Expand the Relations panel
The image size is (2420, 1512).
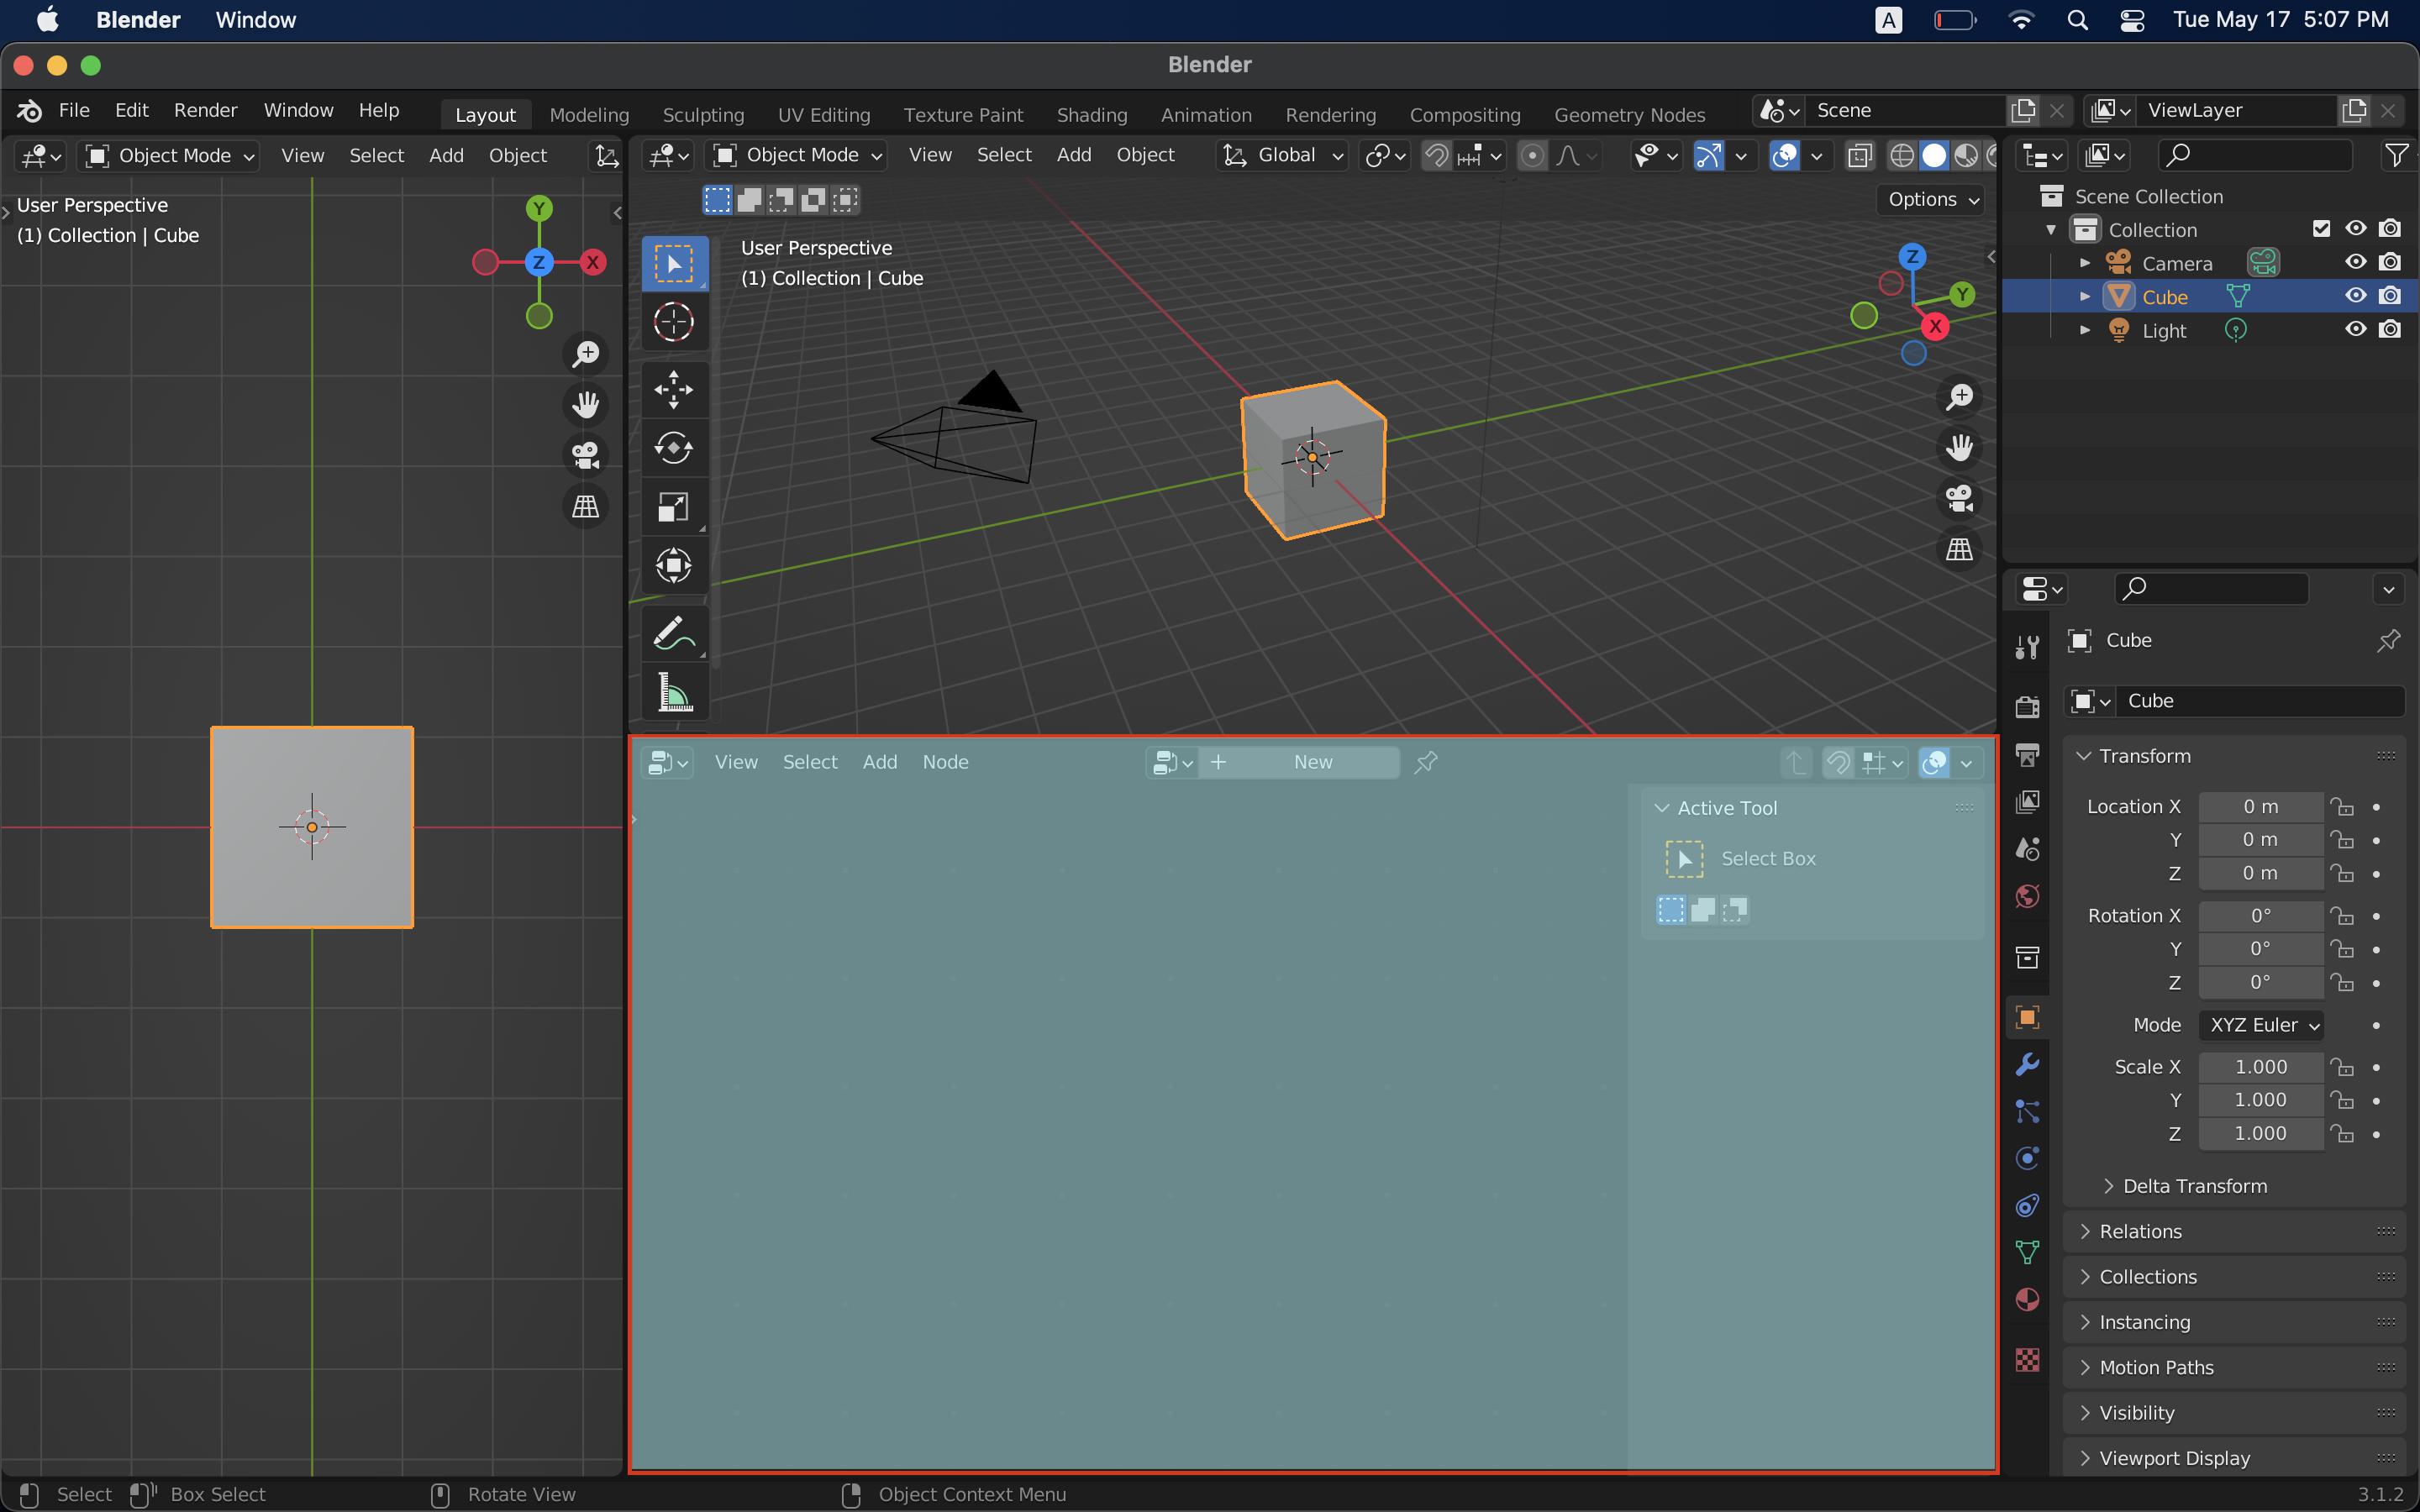pyautogui.click(x=2140, y=1231)
